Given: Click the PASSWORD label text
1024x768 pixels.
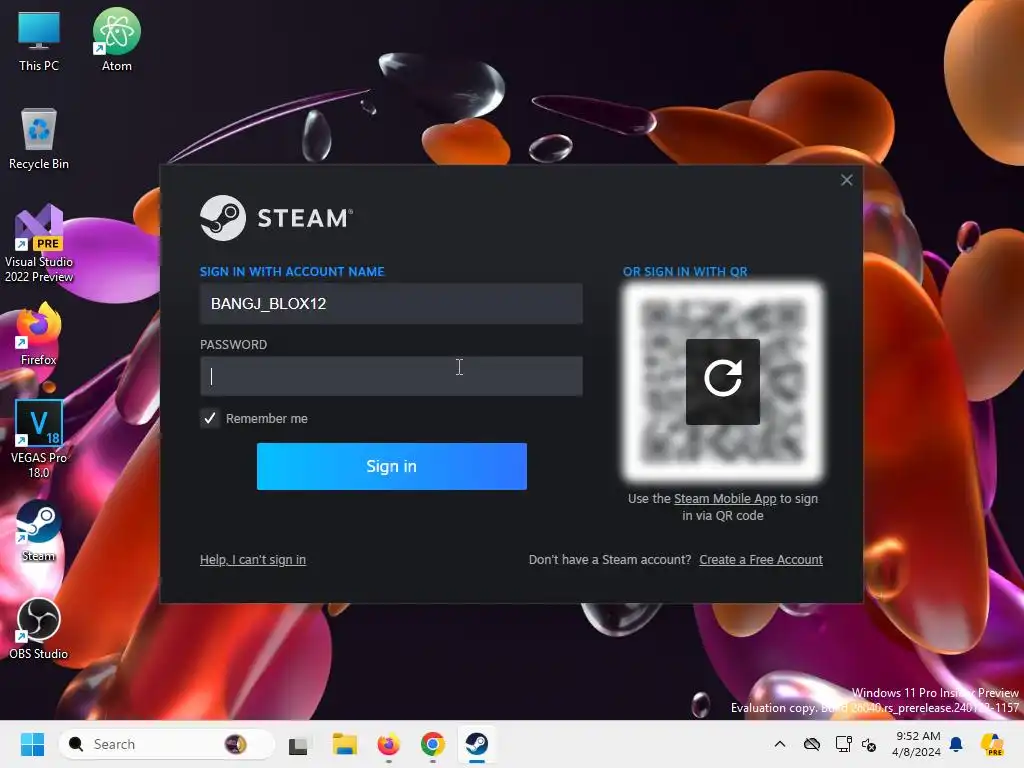Looking at the screenshot, I should (233, 344).
